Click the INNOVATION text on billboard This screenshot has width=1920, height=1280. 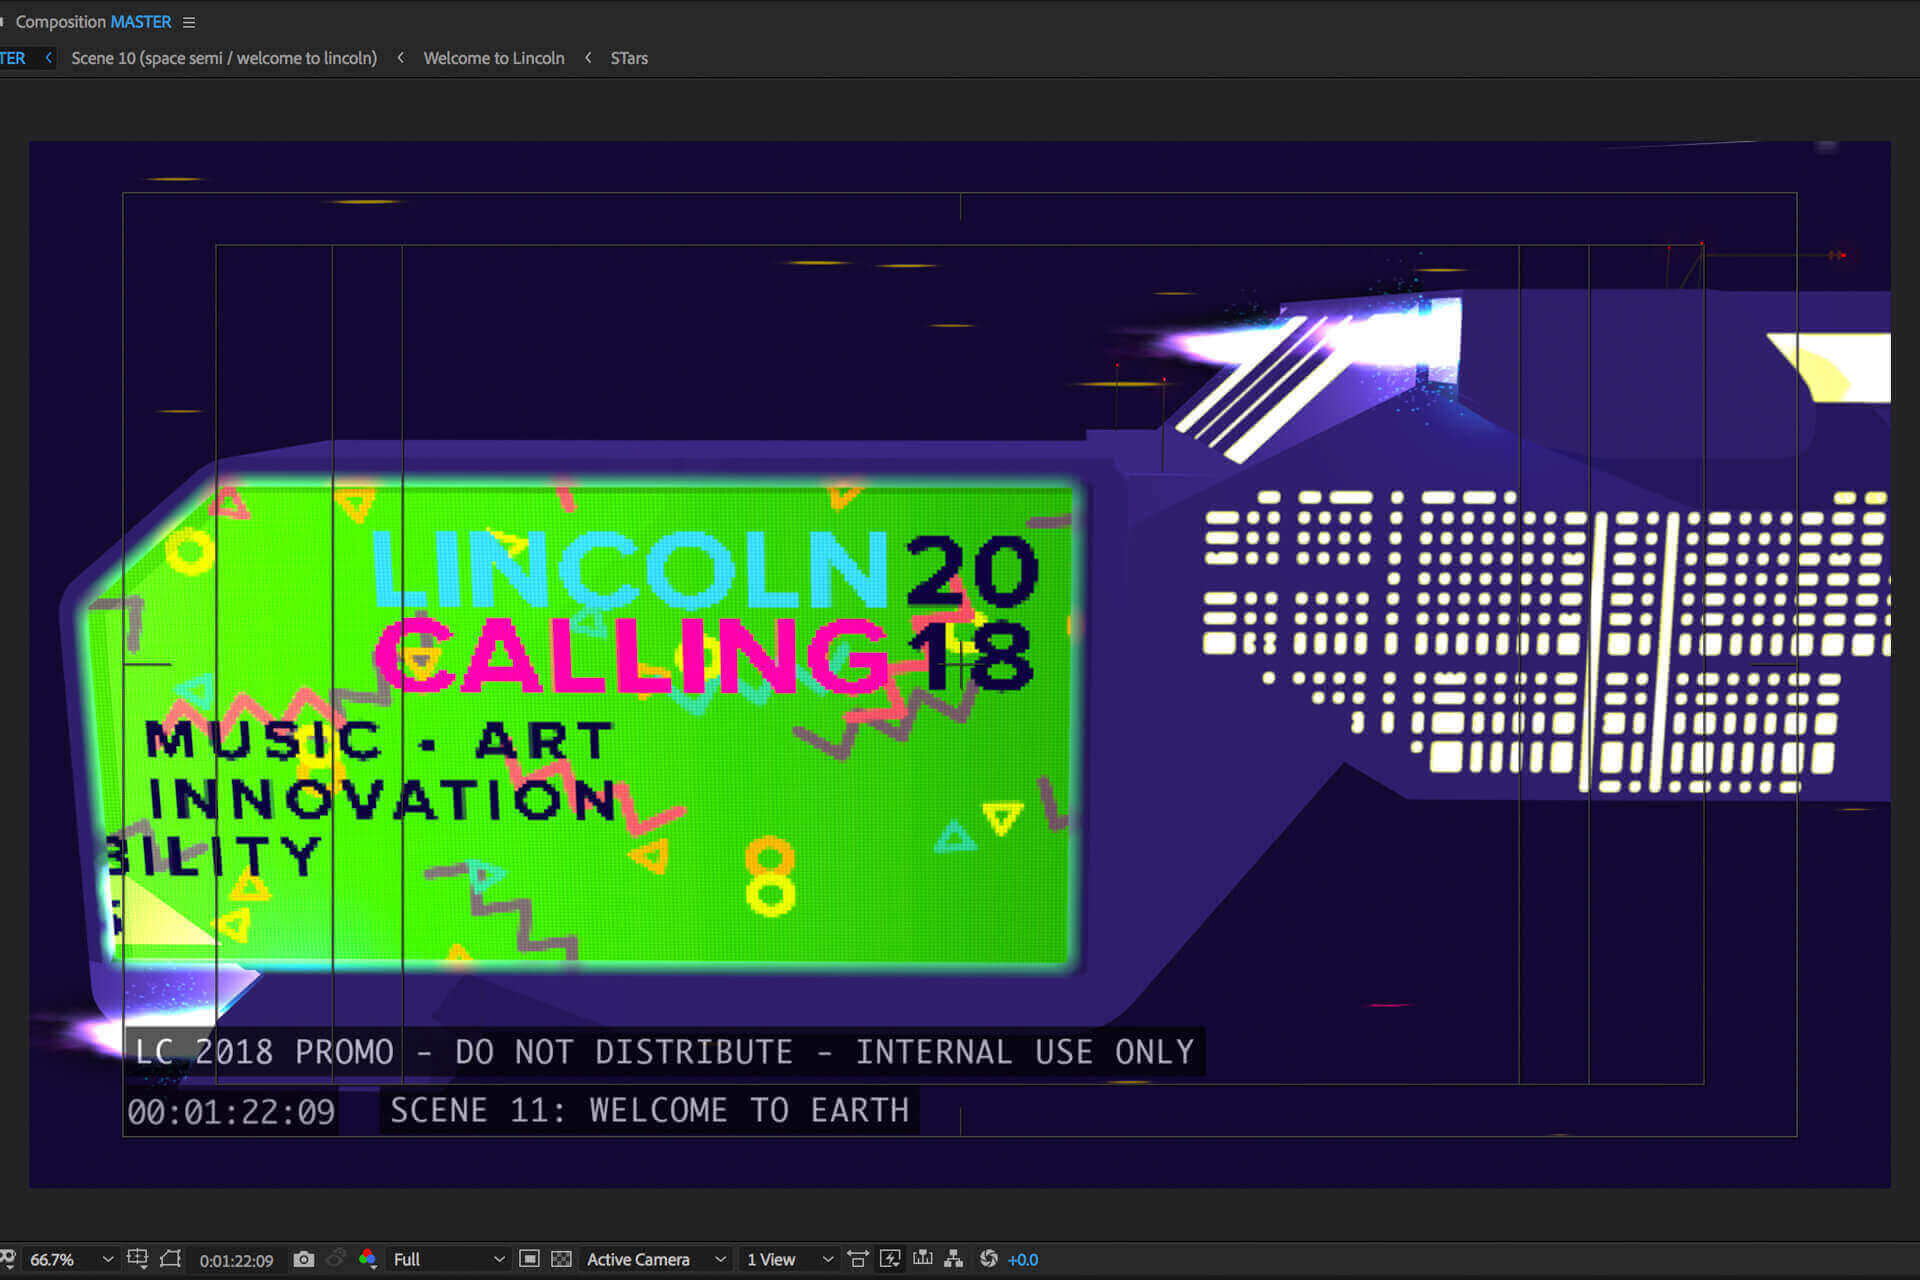coord(382,800)
